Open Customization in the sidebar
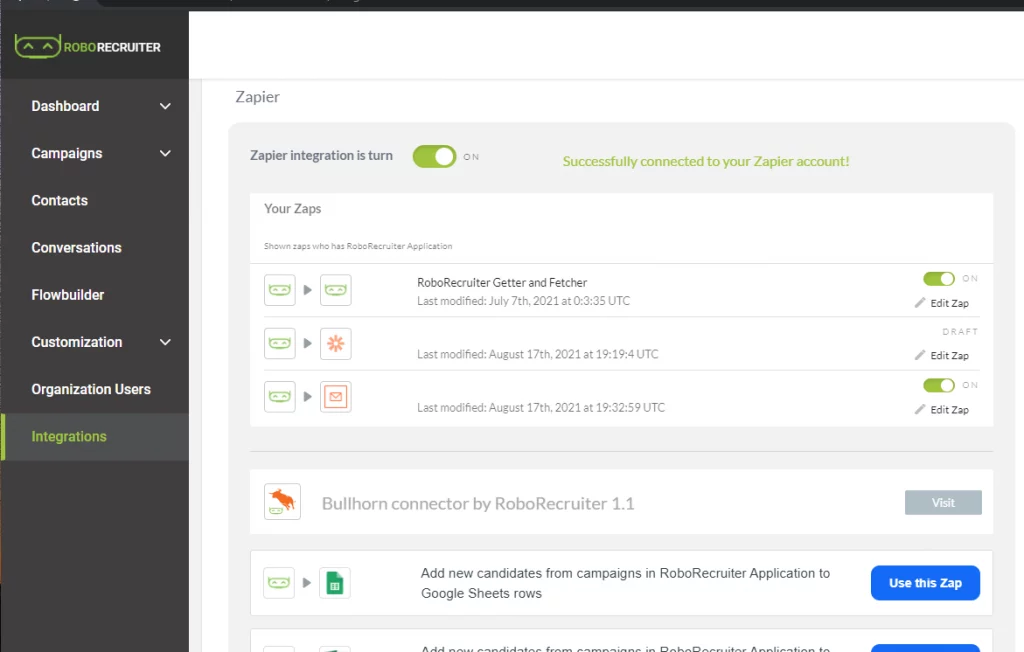This screenshot has width=1024, height=652. [77, 342]
